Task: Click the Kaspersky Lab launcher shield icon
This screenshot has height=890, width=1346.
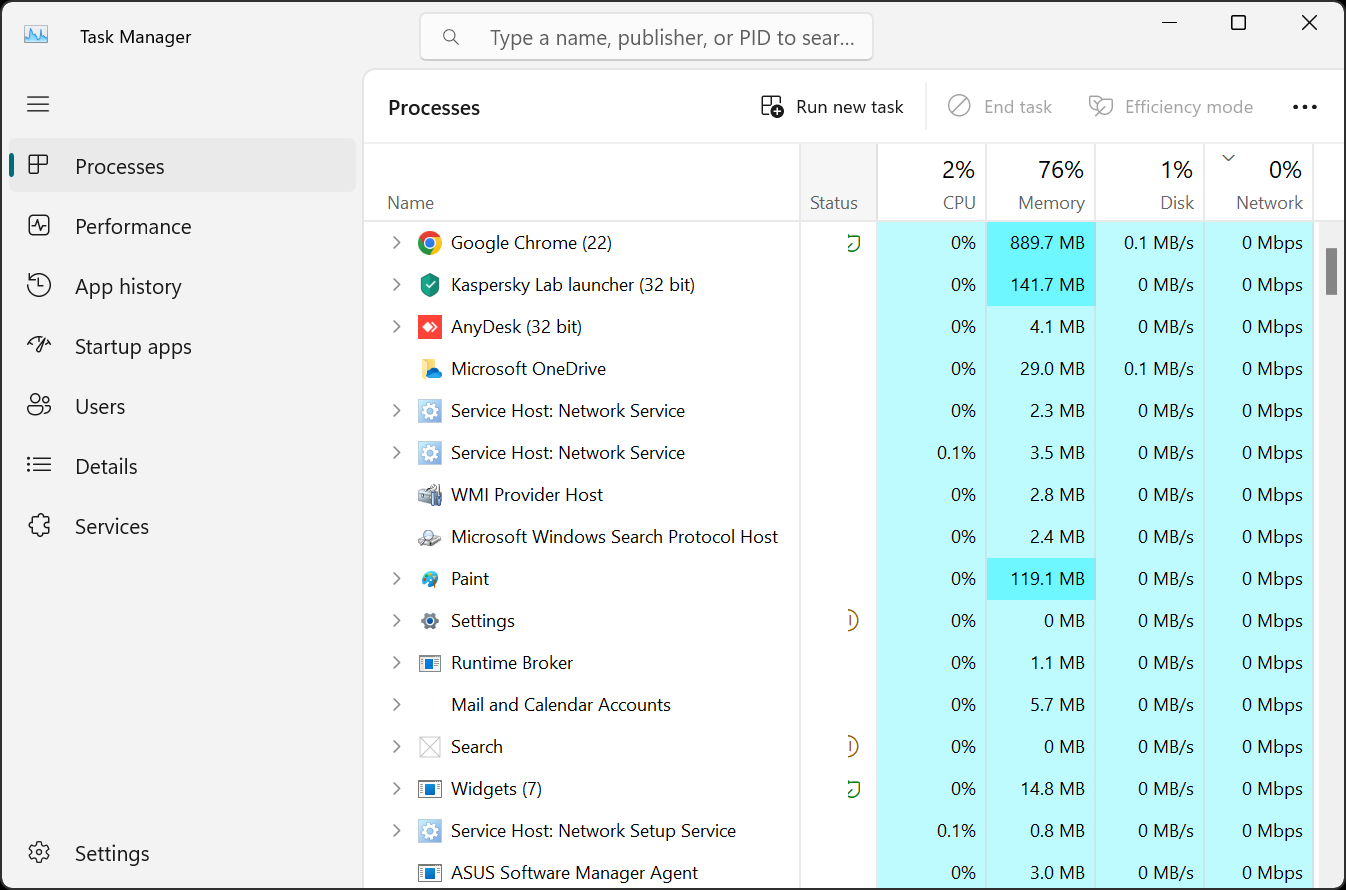Action: [430, 285]
